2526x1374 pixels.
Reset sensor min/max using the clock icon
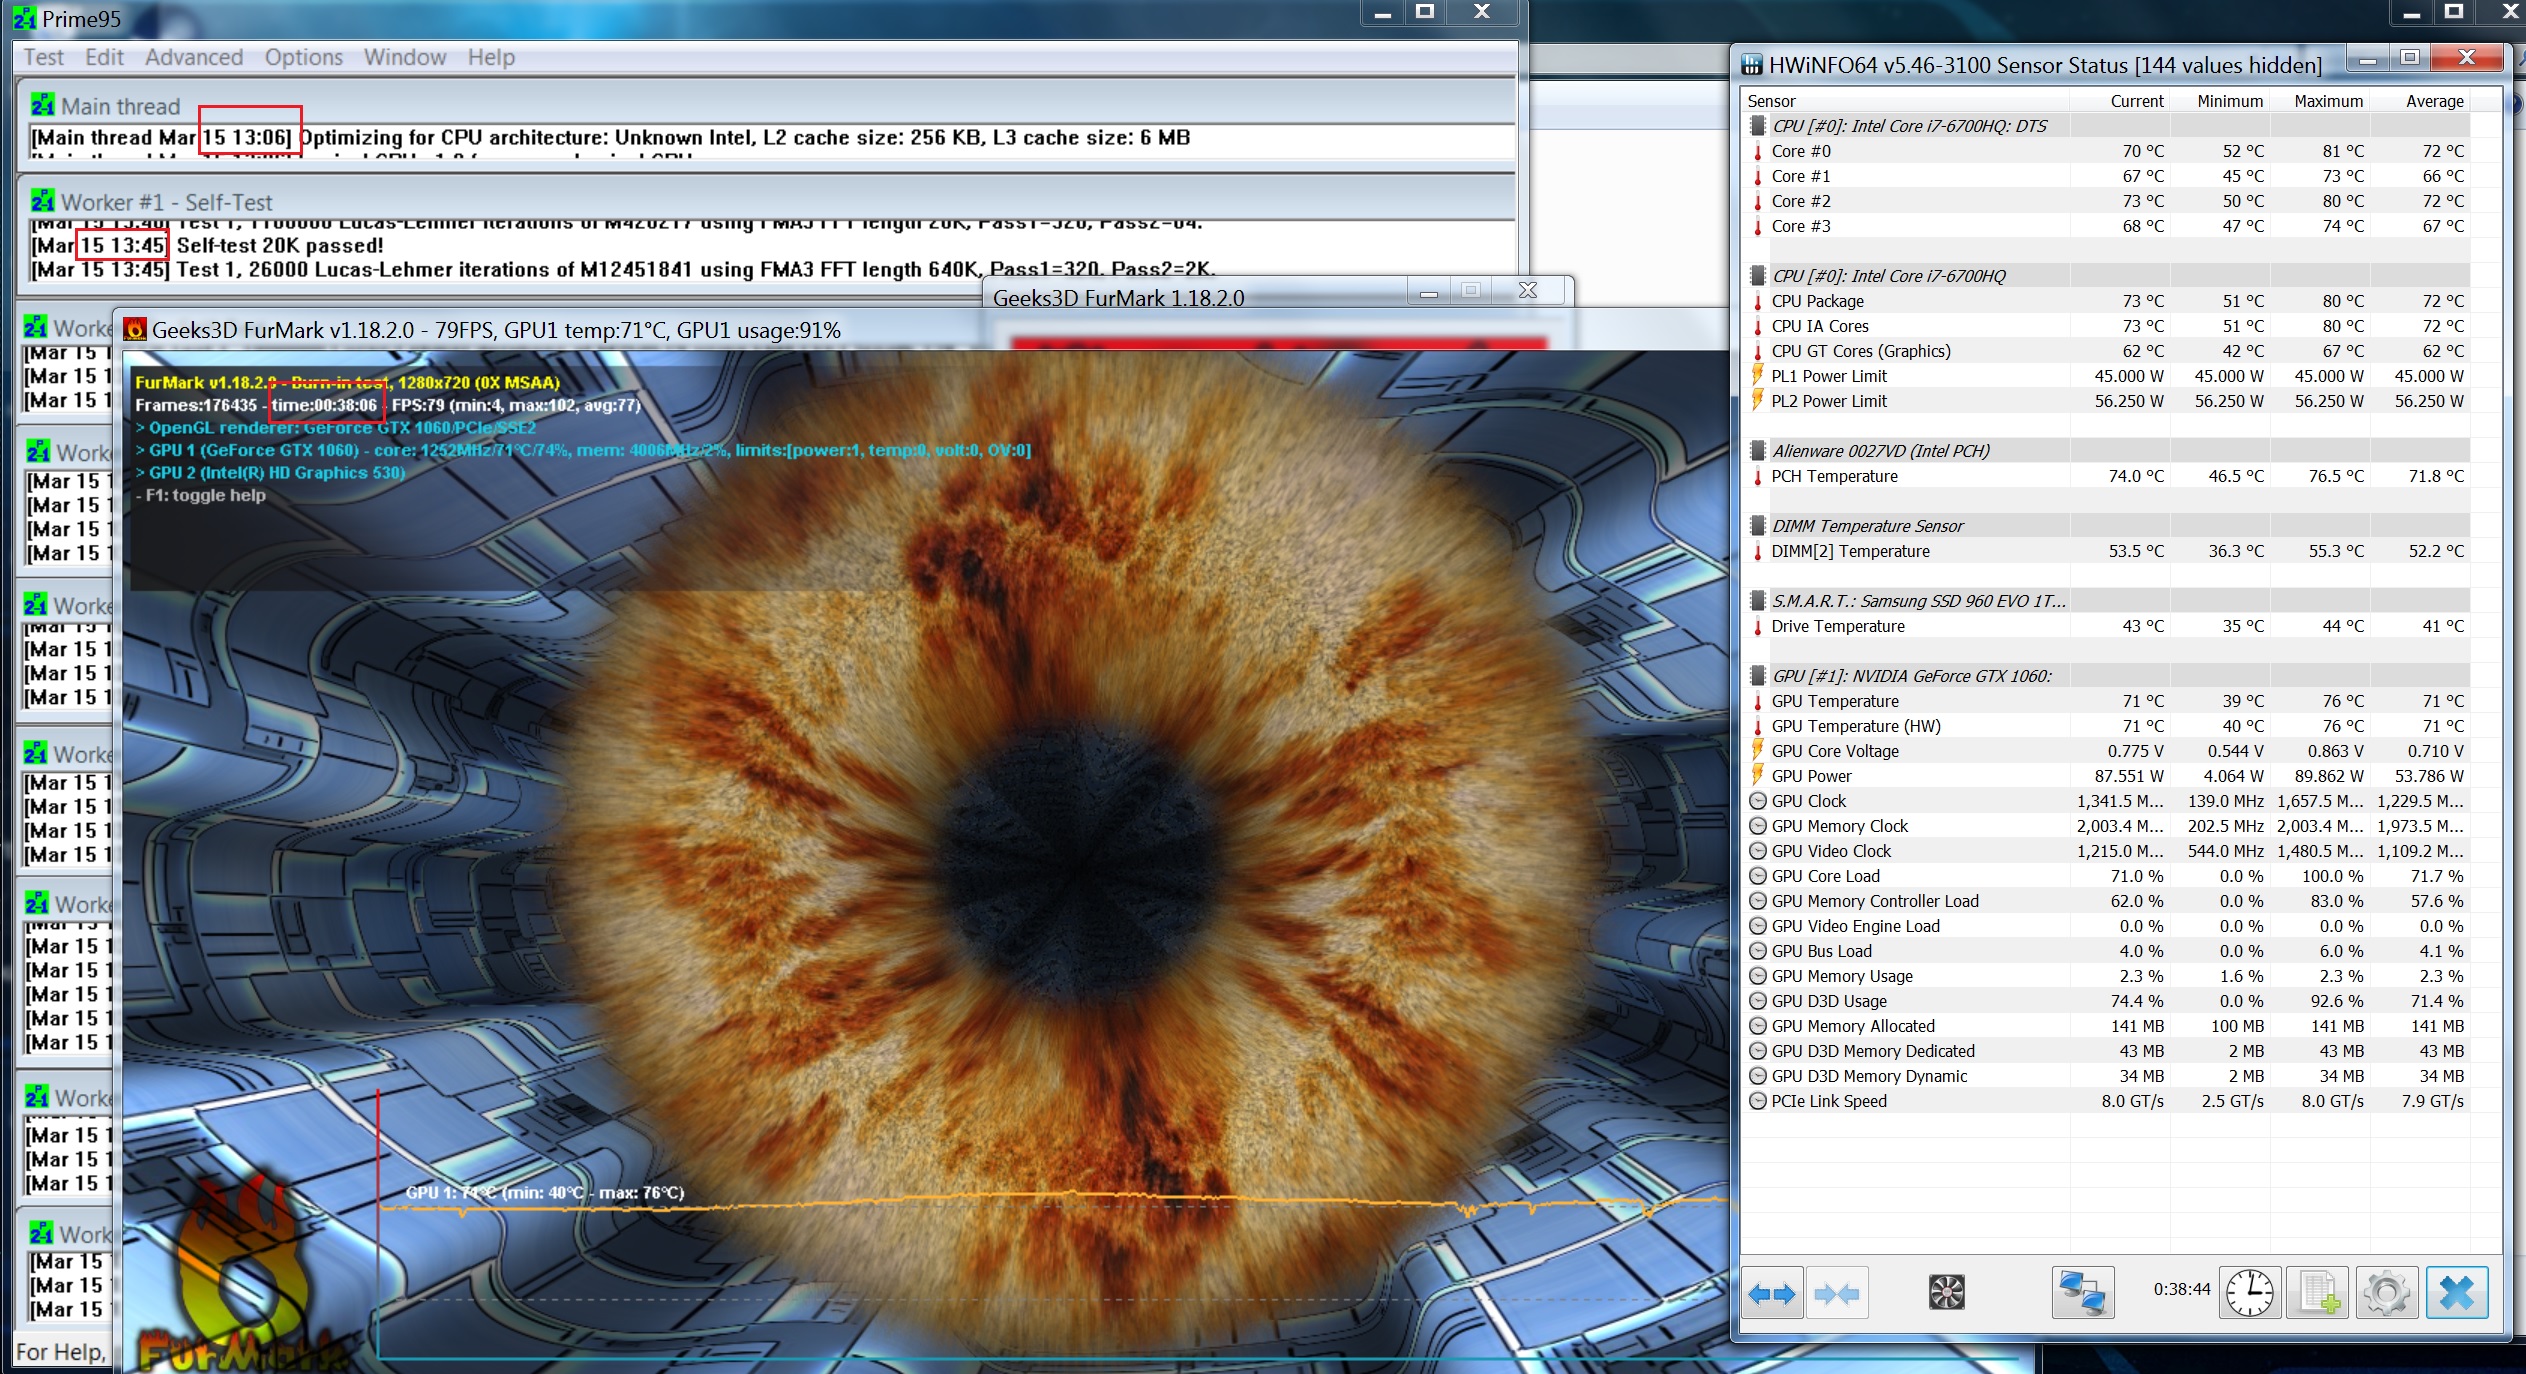[2249, 1293]
